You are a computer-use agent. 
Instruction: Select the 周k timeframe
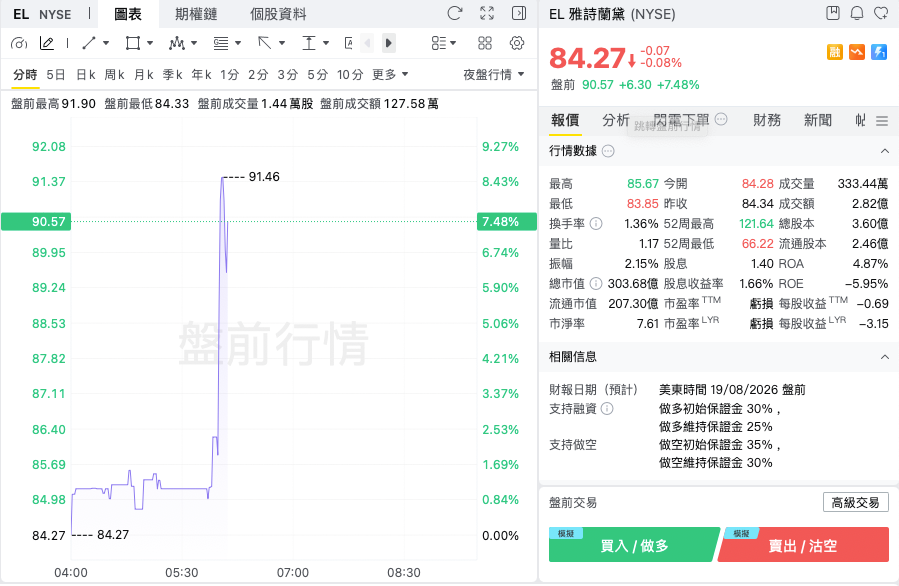click(115, 75)
